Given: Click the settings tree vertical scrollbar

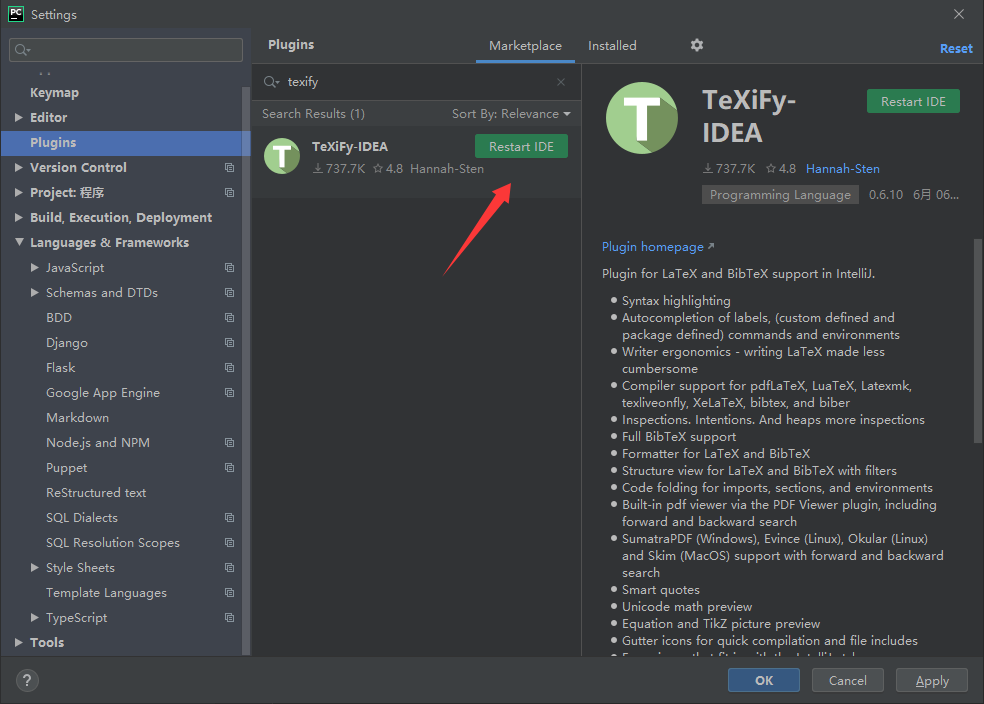Looking at the screenshot, I should coord(246,370).
